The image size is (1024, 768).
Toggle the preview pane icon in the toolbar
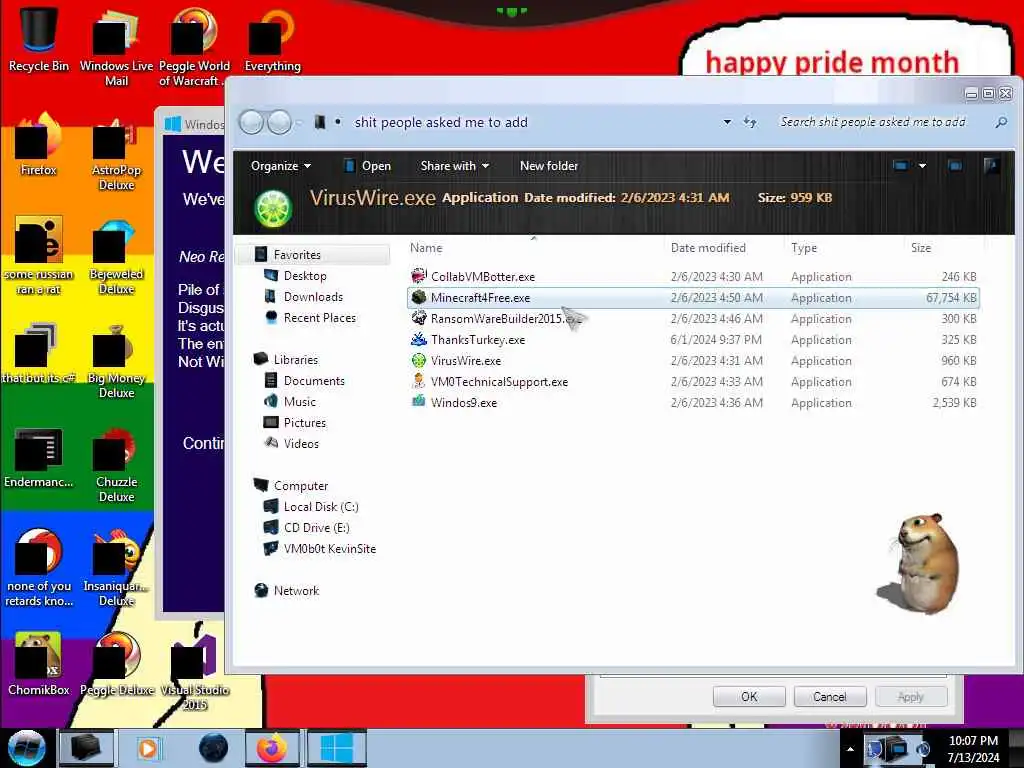tap(955, 166)
